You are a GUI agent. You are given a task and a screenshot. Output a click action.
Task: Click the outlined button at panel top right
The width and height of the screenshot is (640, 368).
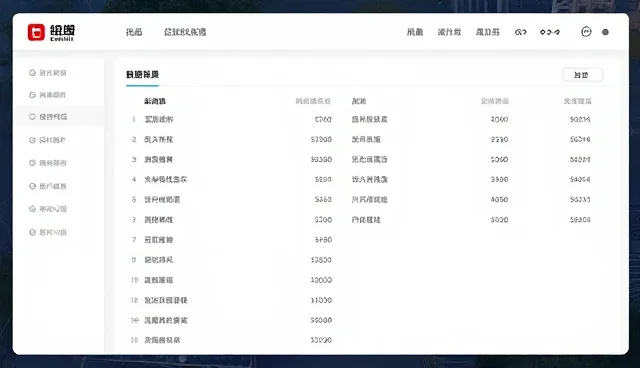coord(582,75)
